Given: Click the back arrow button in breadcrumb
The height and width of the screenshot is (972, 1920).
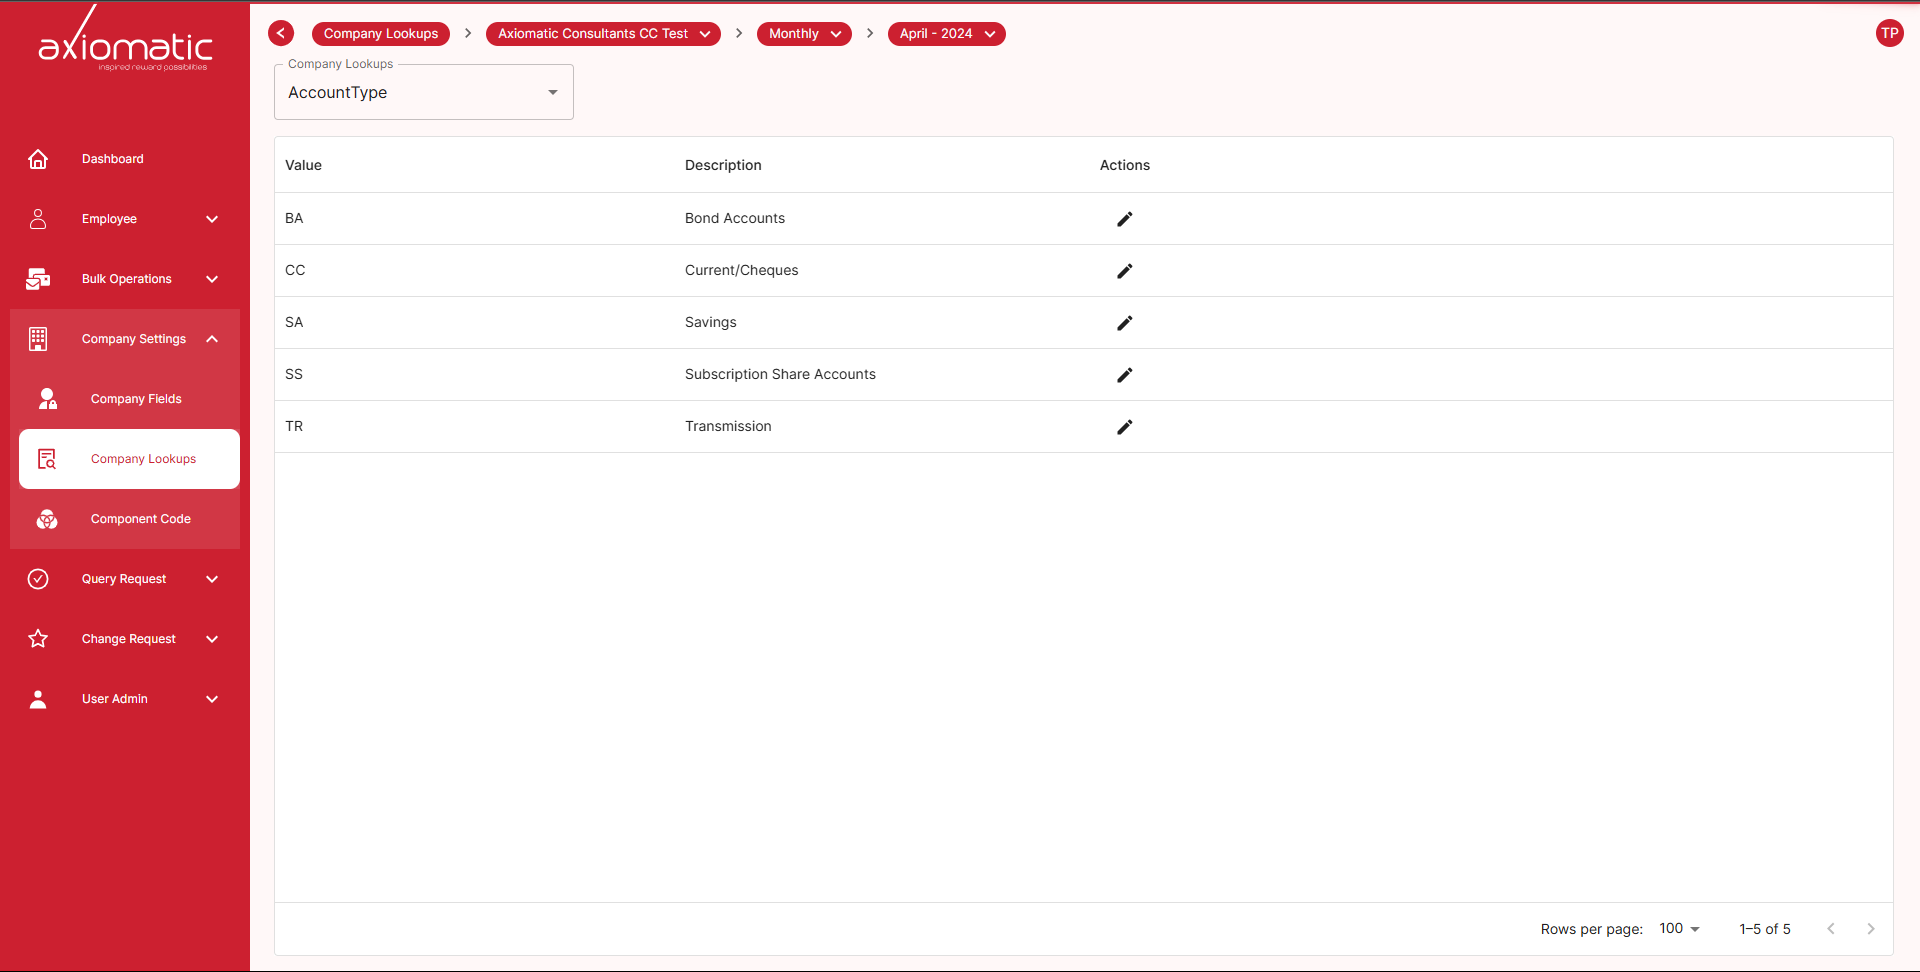Looking at the screenshot, I should pyautogui.click(x=281, y=33).
